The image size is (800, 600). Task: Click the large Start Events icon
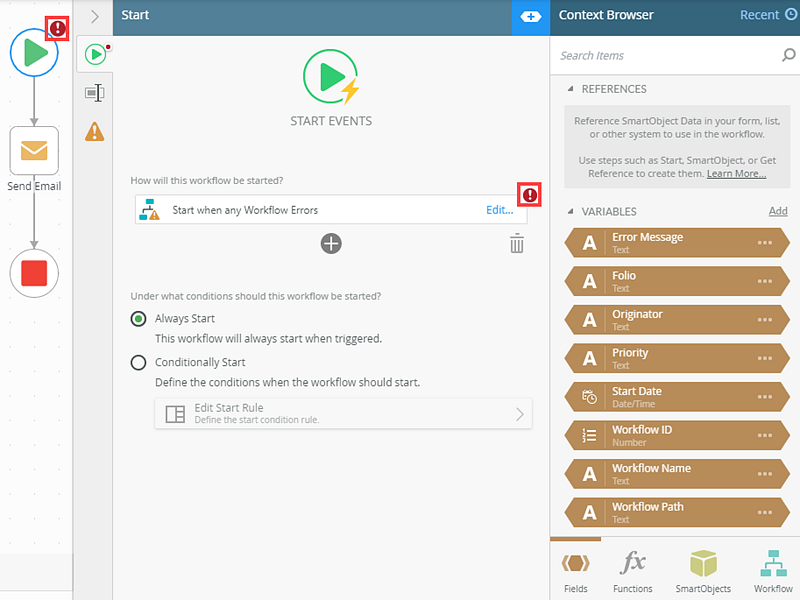point(331,77)
